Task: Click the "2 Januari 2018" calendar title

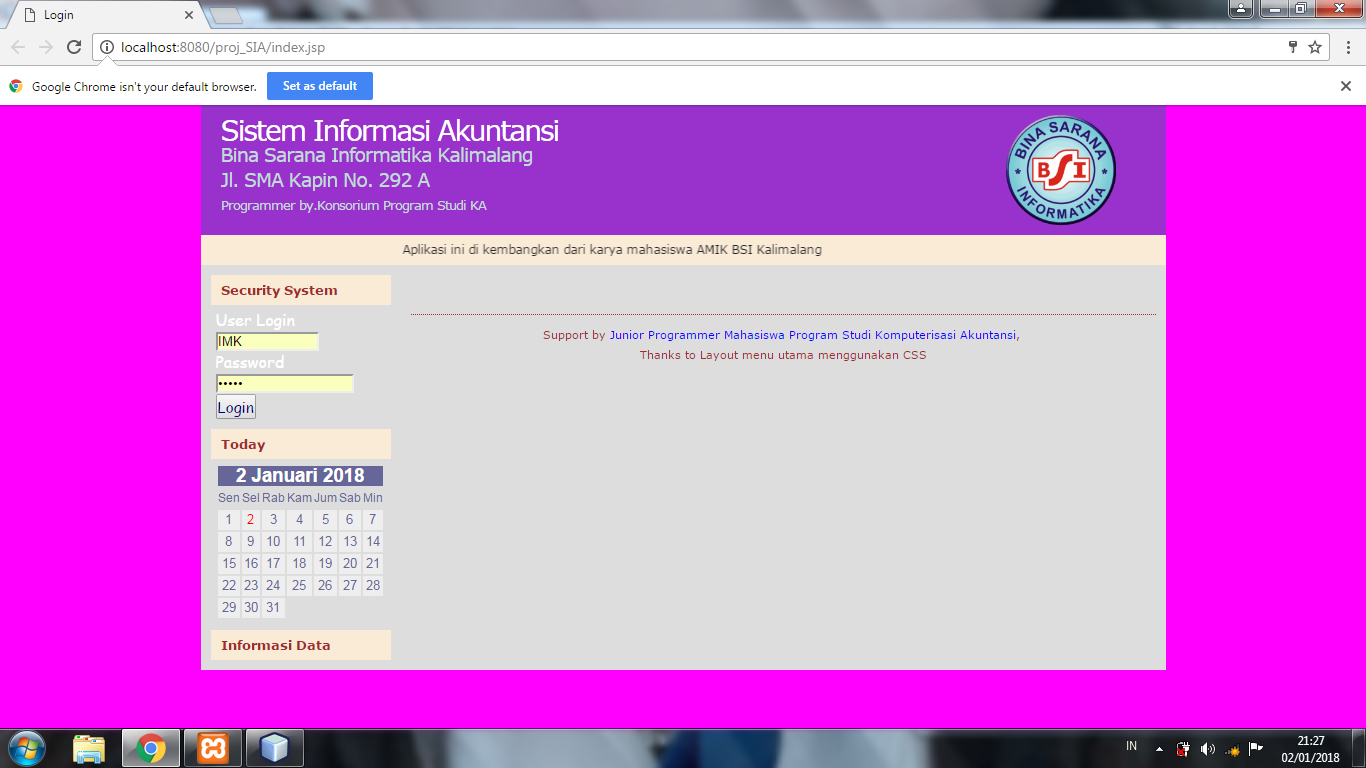Action: tap(300, 476)
